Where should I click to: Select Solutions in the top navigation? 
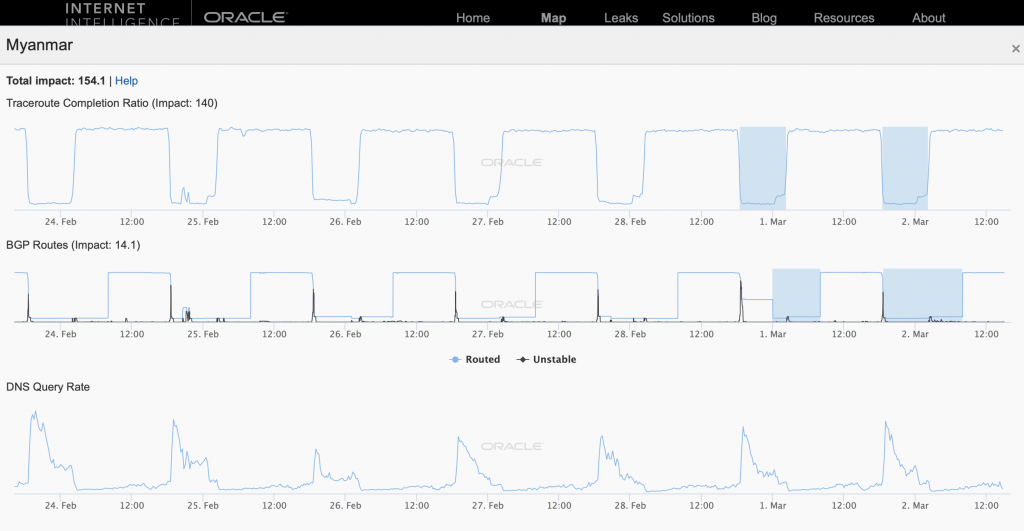click(x=688, y=18)
